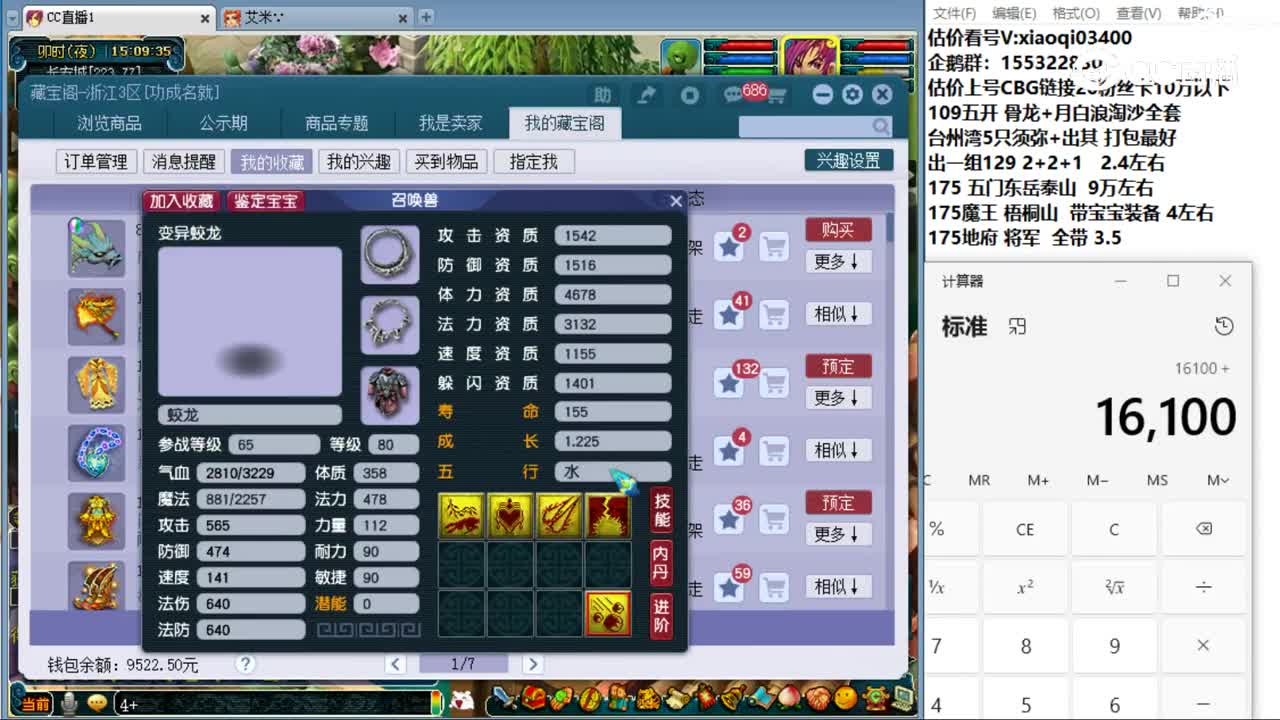Open 兴趣设置 at the top right

[848, 161]
